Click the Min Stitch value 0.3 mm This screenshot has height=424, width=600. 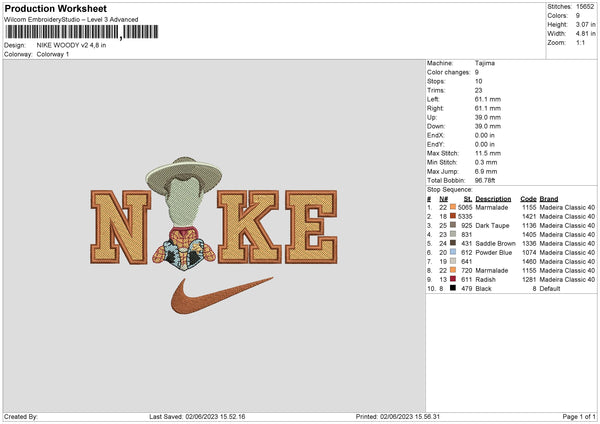click(x=486, y=162)
